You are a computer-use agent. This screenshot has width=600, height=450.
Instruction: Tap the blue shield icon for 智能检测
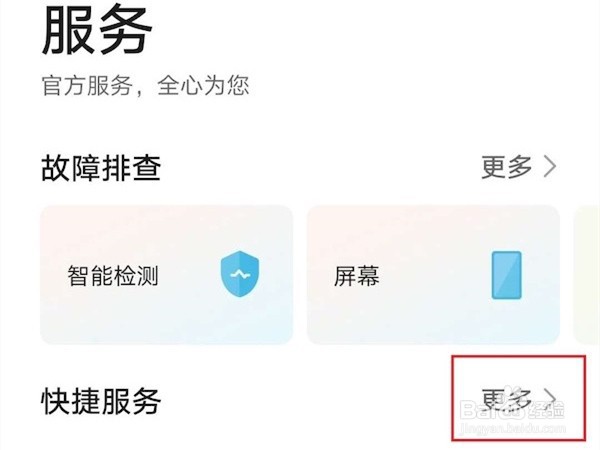(240, 274)
